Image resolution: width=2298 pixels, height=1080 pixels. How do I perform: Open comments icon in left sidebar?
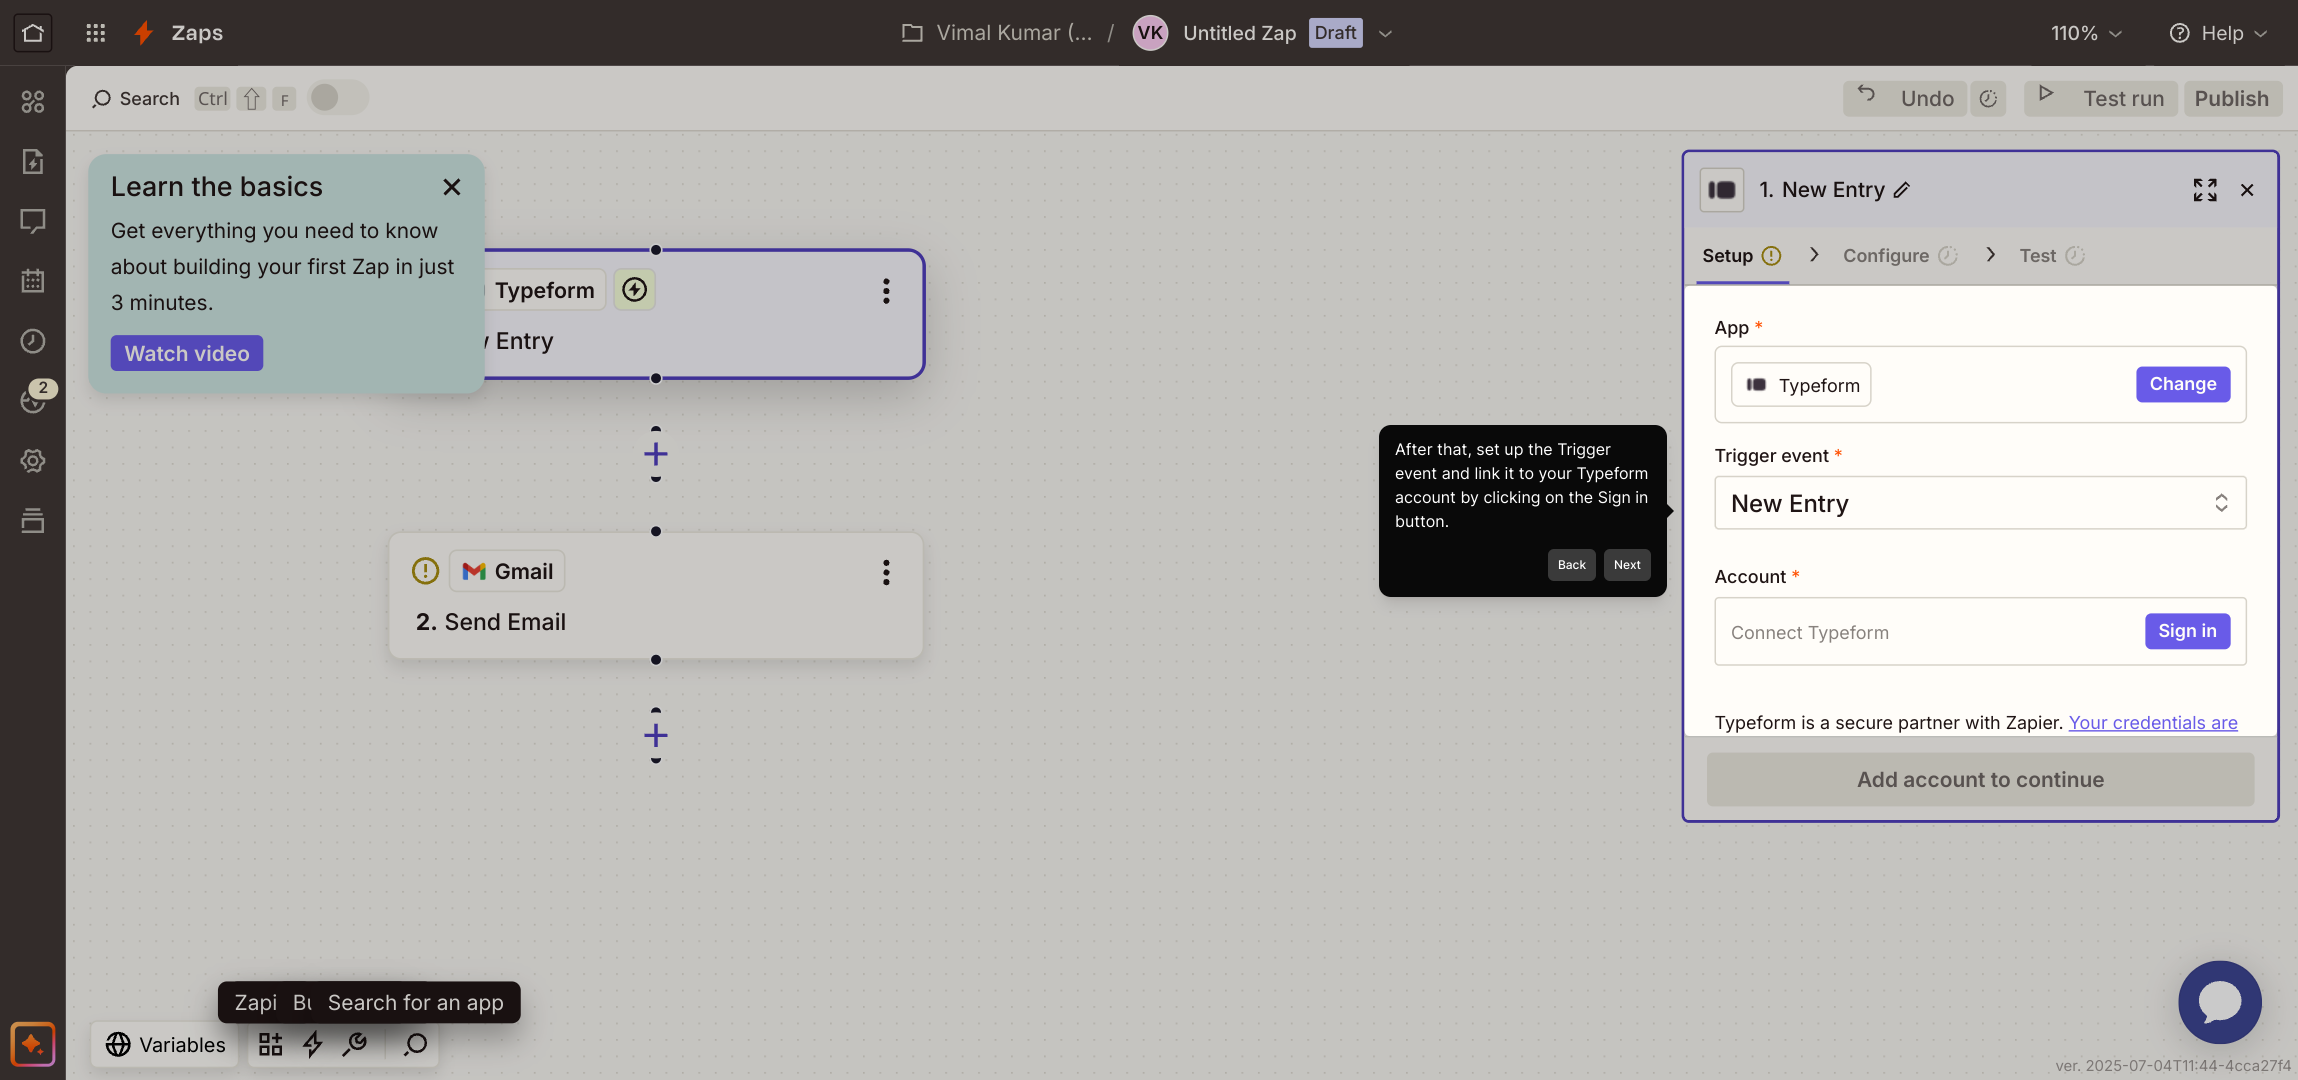coord(33,221)
